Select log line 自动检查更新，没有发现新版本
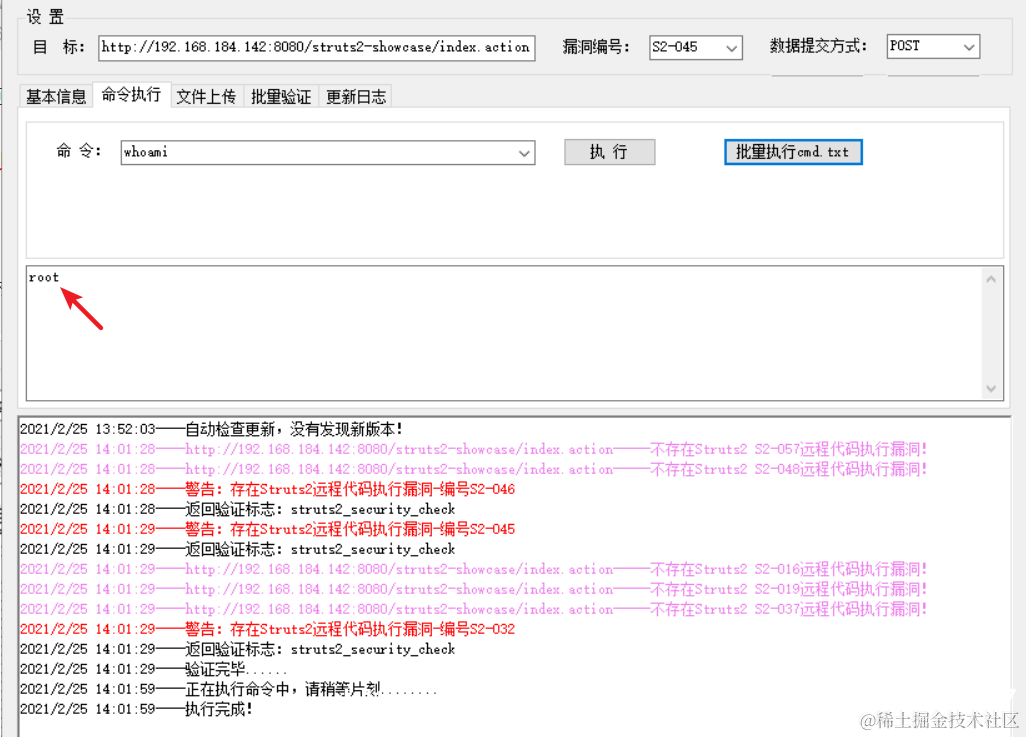 click(x=211, y=429)
